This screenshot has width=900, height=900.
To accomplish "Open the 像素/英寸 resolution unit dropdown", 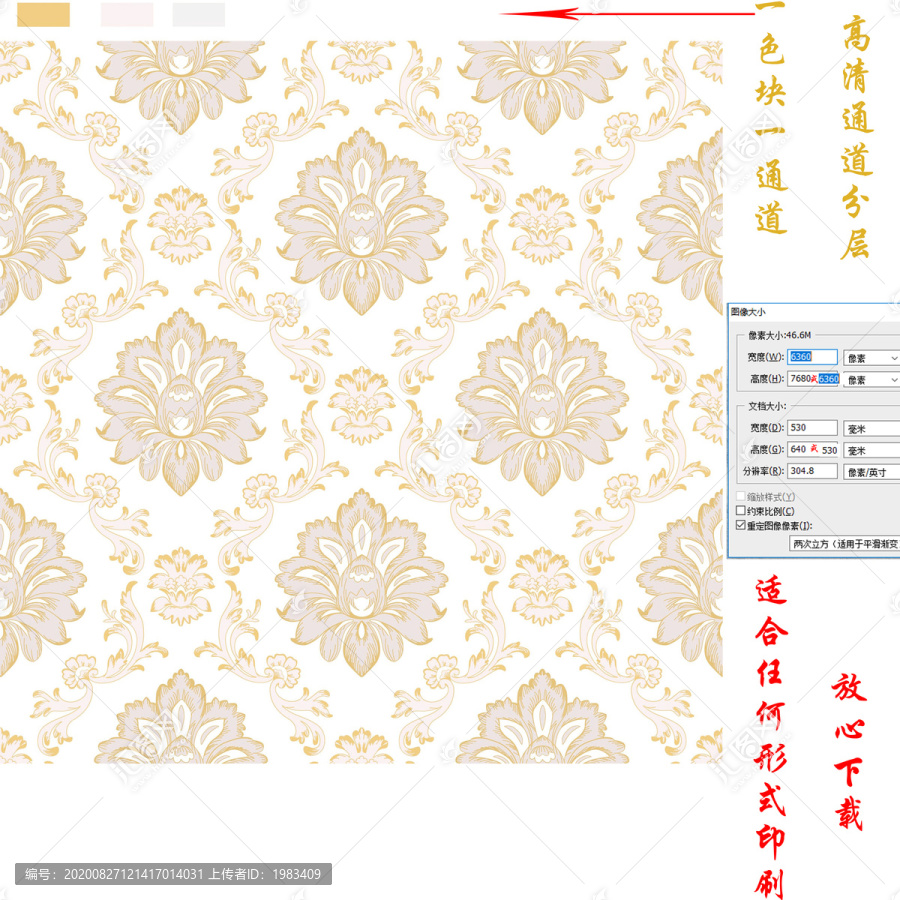I will [871, 472].
